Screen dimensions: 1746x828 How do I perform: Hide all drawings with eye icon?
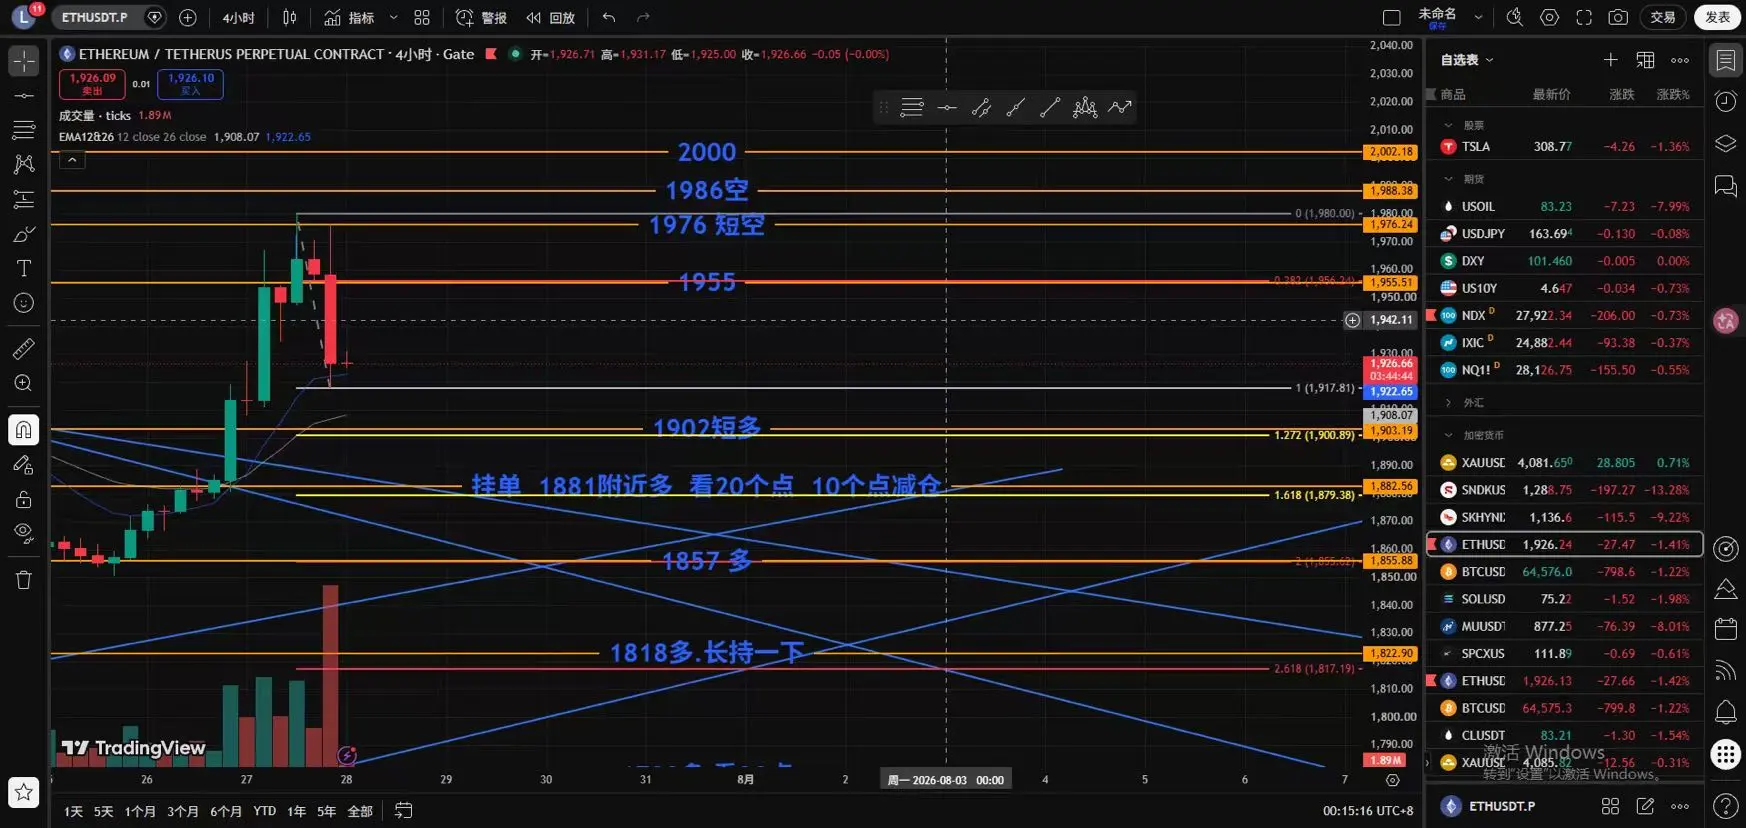click(24, 533)
